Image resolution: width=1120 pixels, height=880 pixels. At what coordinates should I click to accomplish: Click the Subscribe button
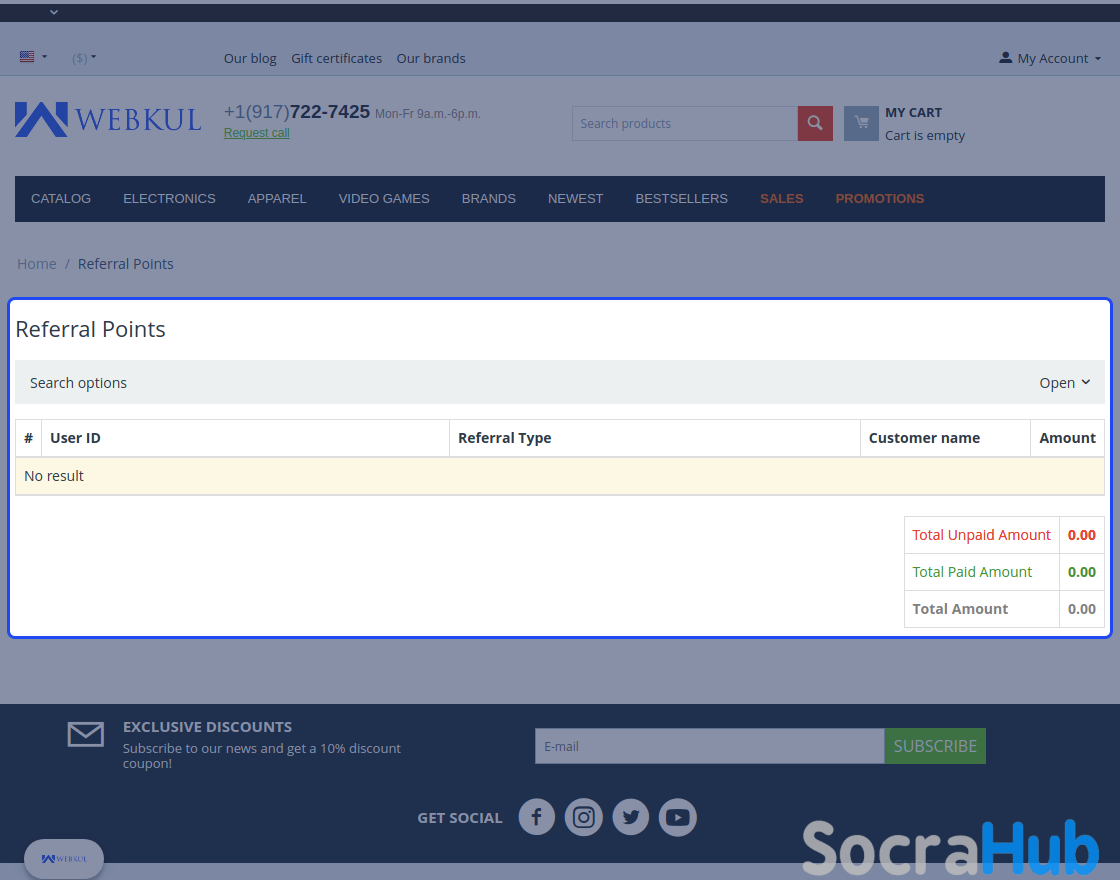[x=935, y=746]
